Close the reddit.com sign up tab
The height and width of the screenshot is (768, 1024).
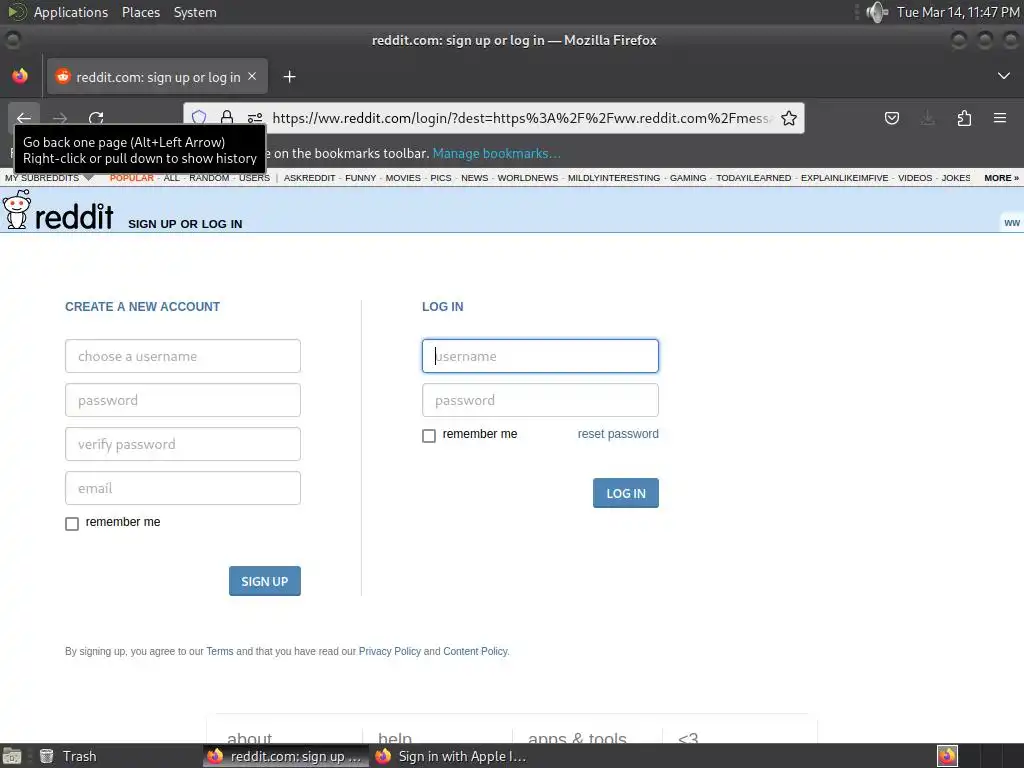pyautogui.click(x=252, y=76)
